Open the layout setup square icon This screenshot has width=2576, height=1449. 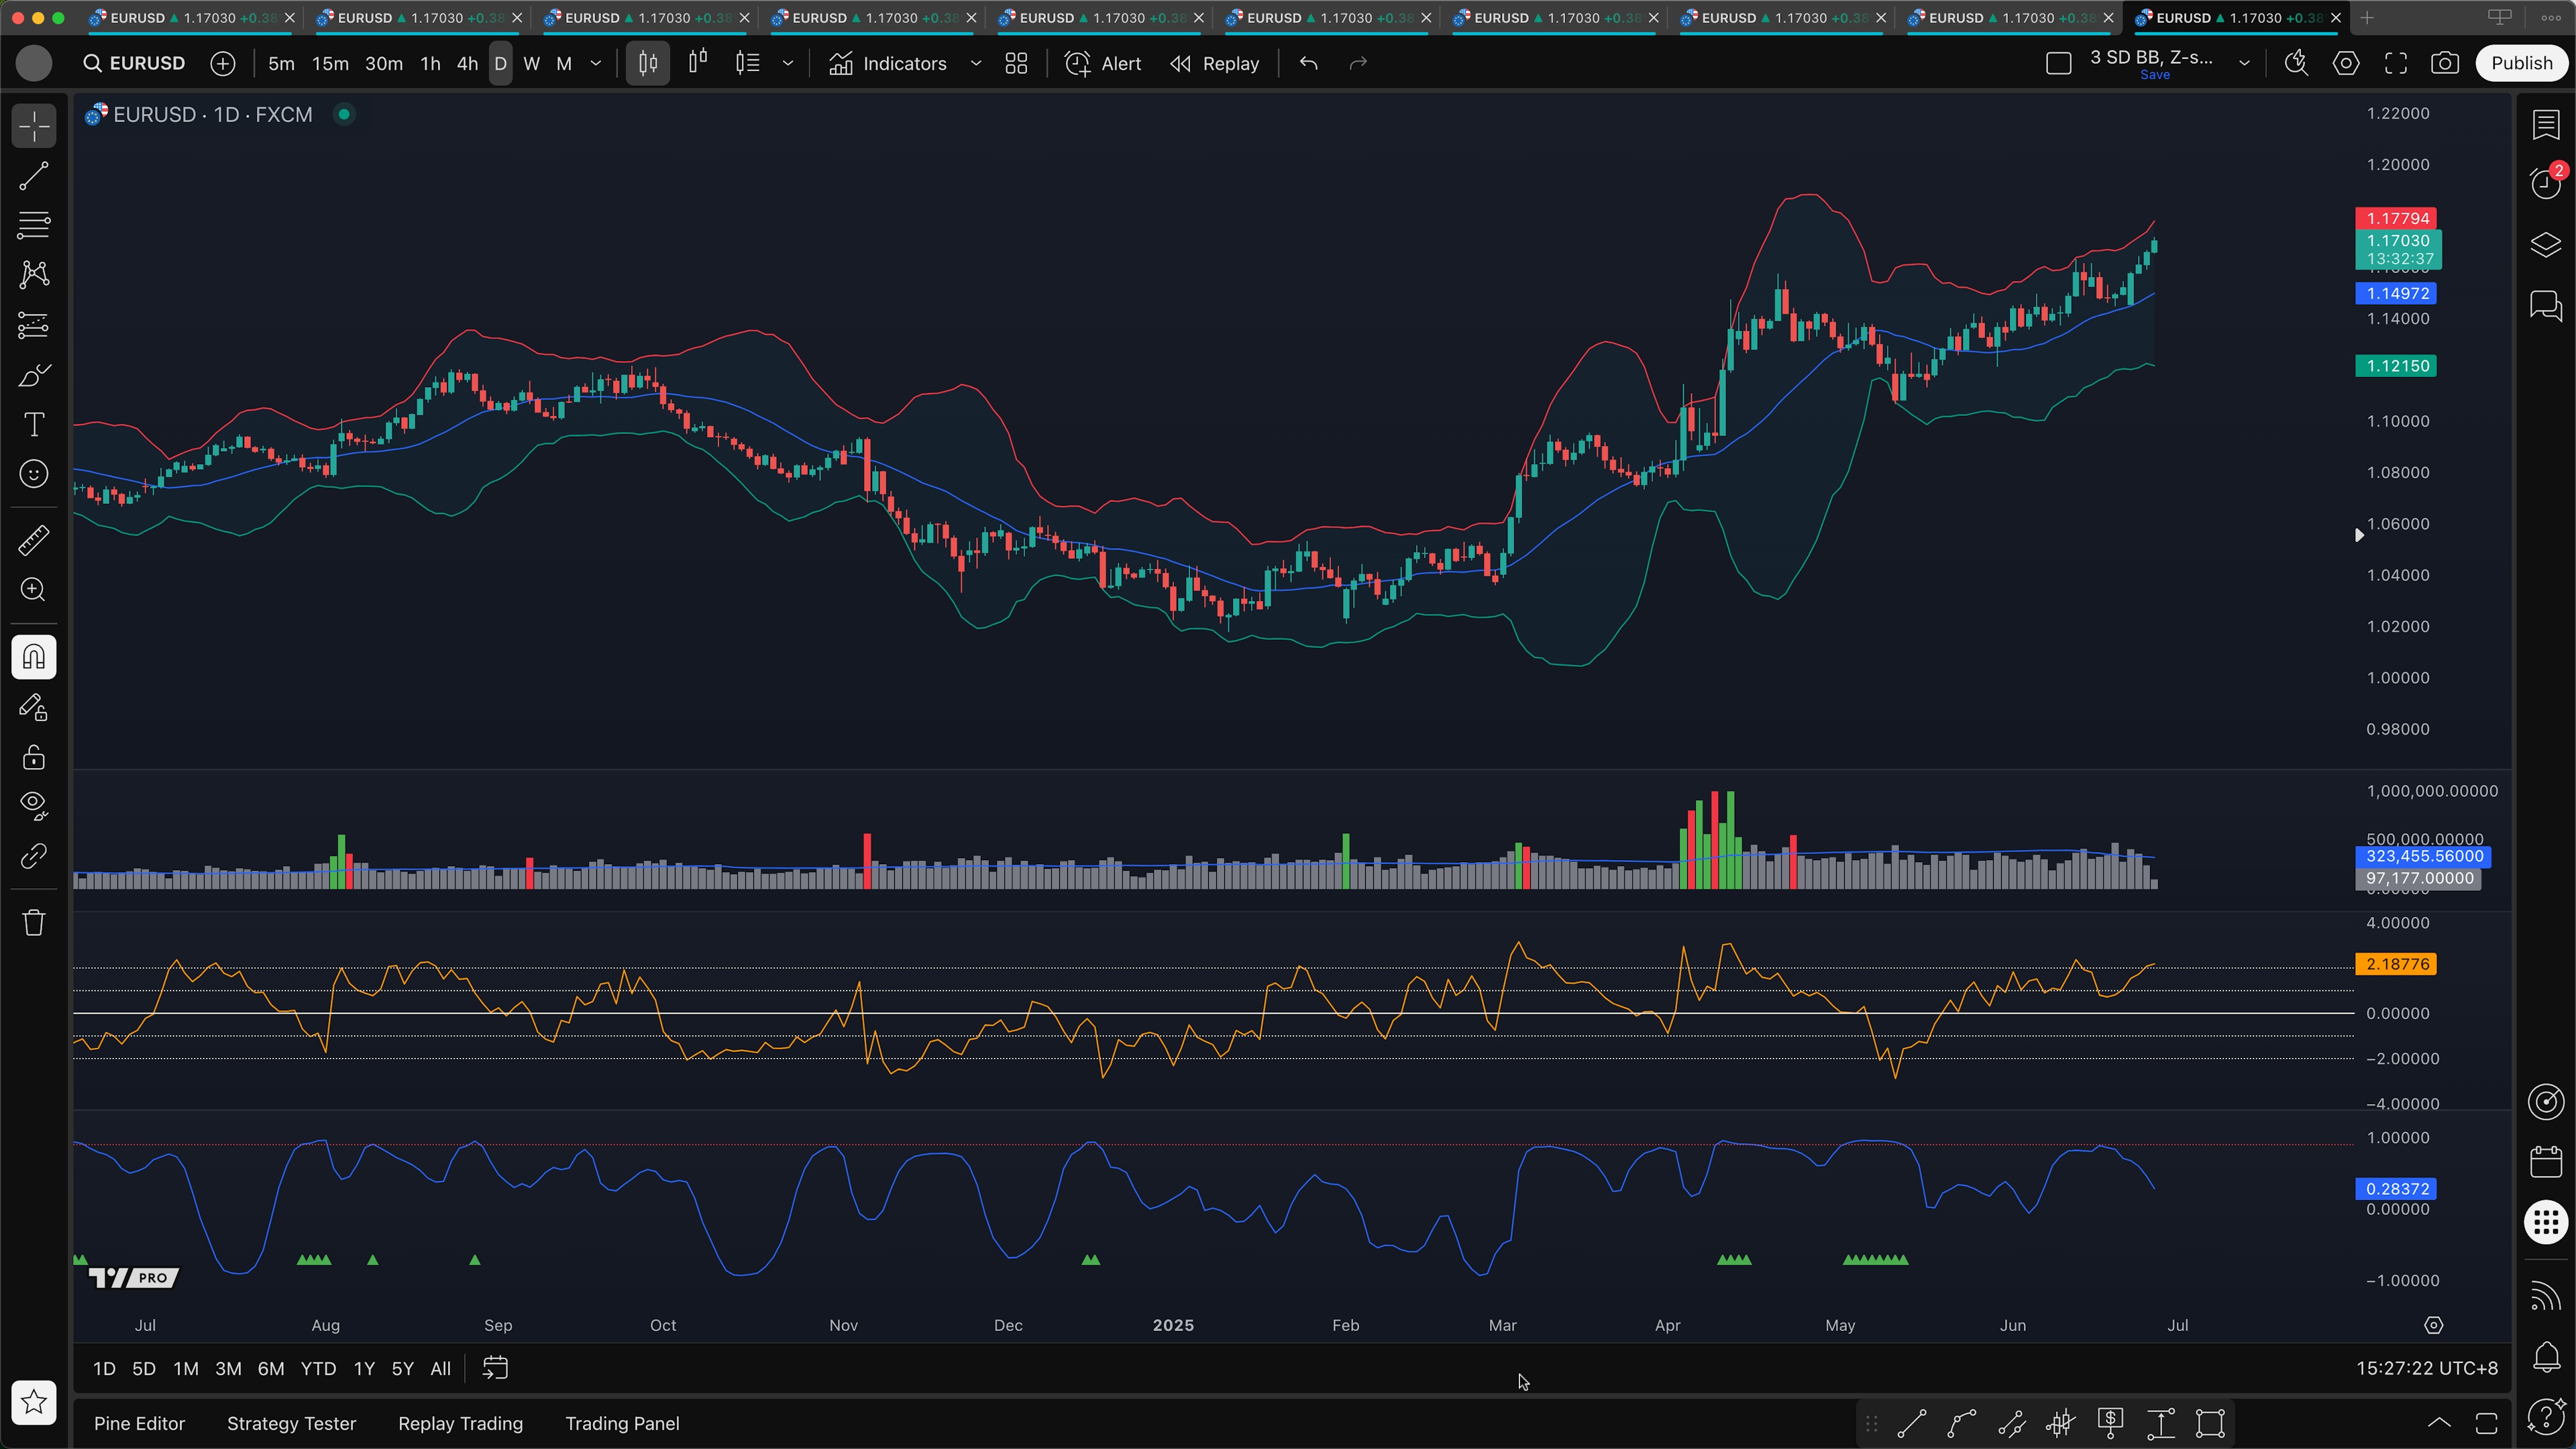(x=2059, y=63)
